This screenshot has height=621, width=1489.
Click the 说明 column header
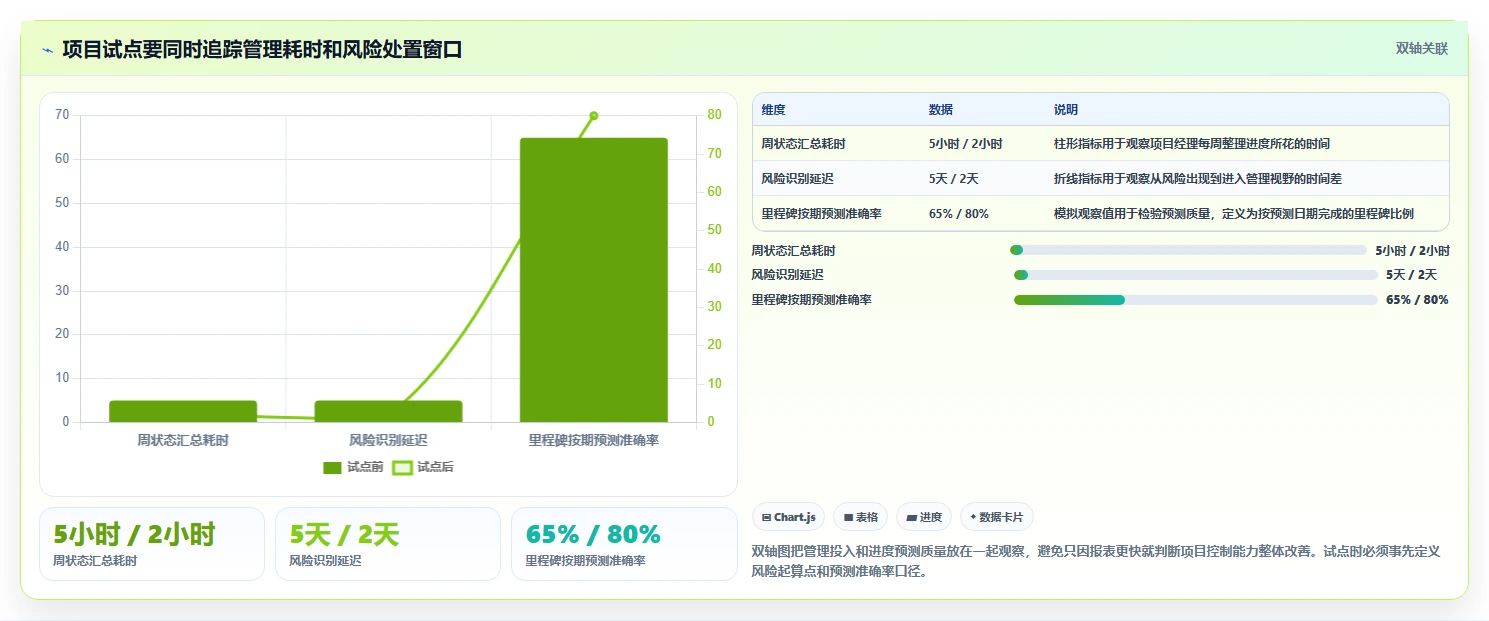click(x=1066, y=110)
